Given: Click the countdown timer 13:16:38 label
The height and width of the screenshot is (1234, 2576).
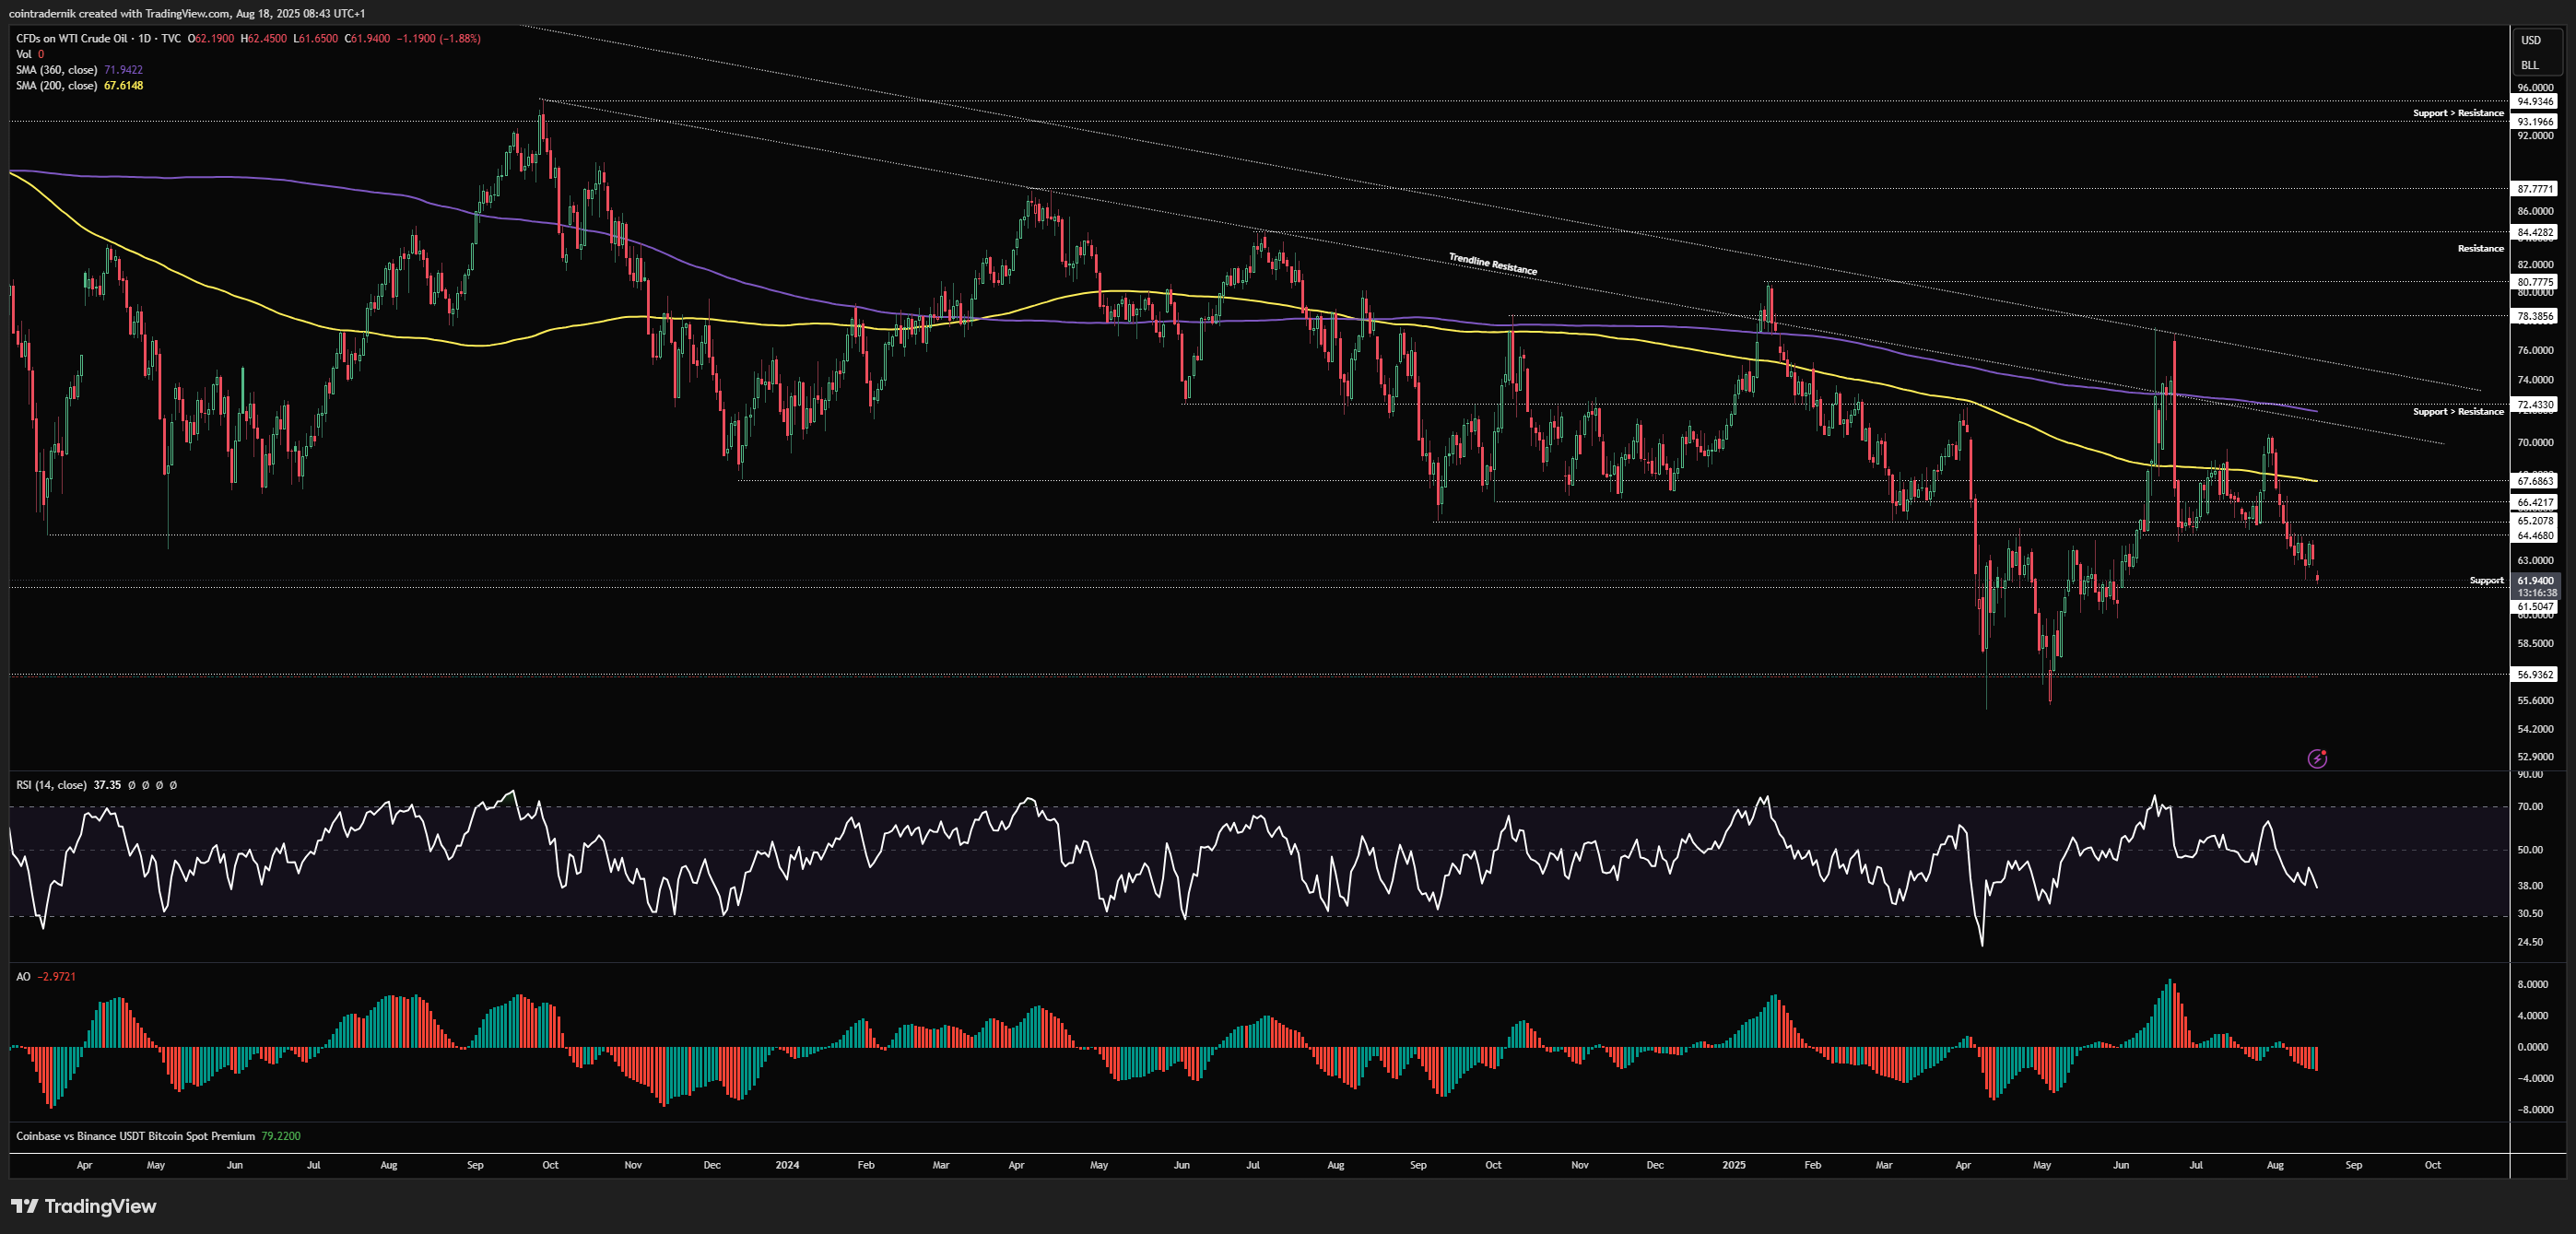Looking at the screenshot, I should pos(2537,593).
